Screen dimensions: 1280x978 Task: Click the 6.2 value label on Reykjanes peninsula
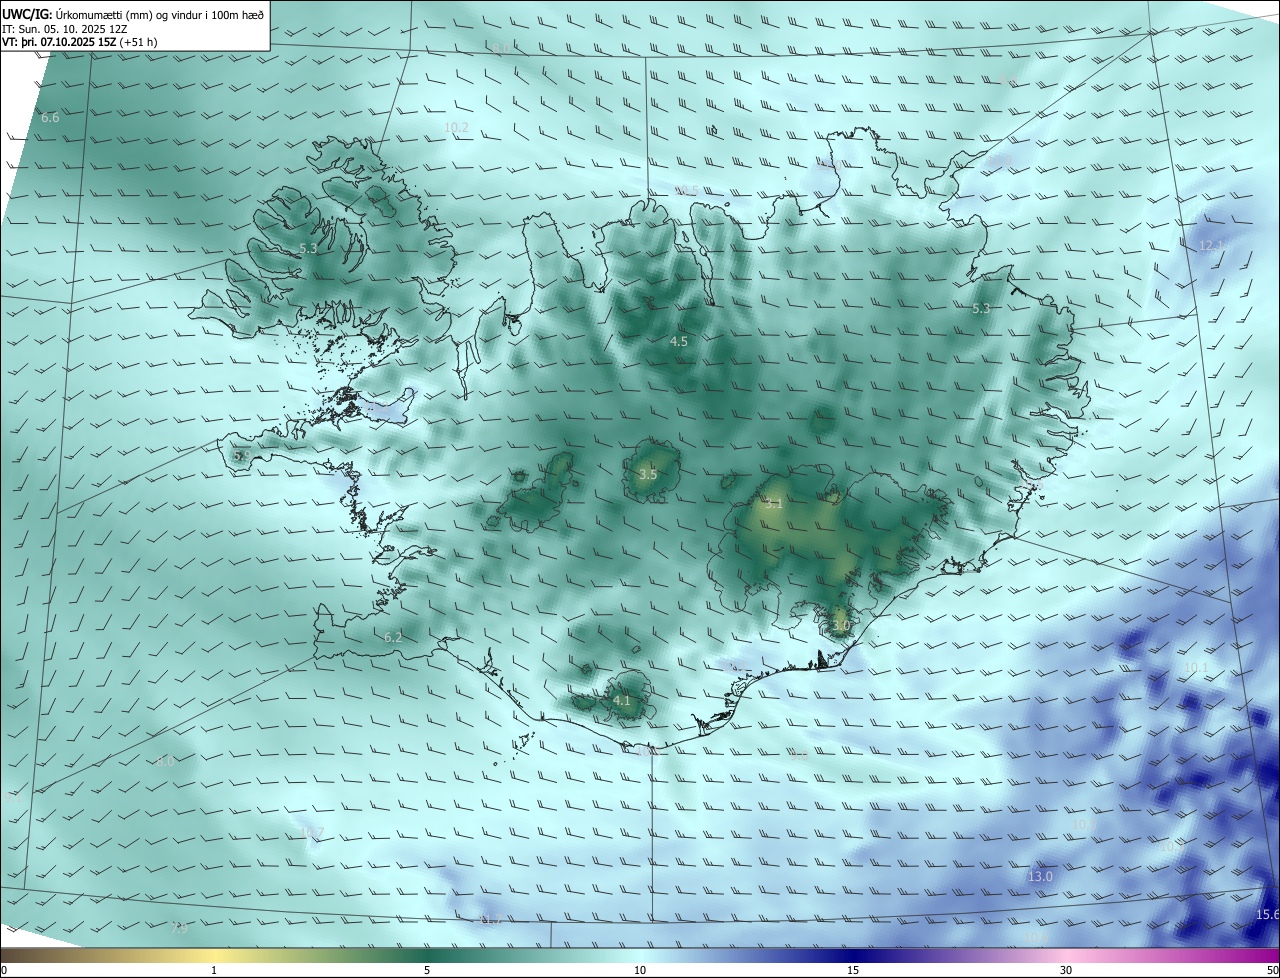point(393,638)
